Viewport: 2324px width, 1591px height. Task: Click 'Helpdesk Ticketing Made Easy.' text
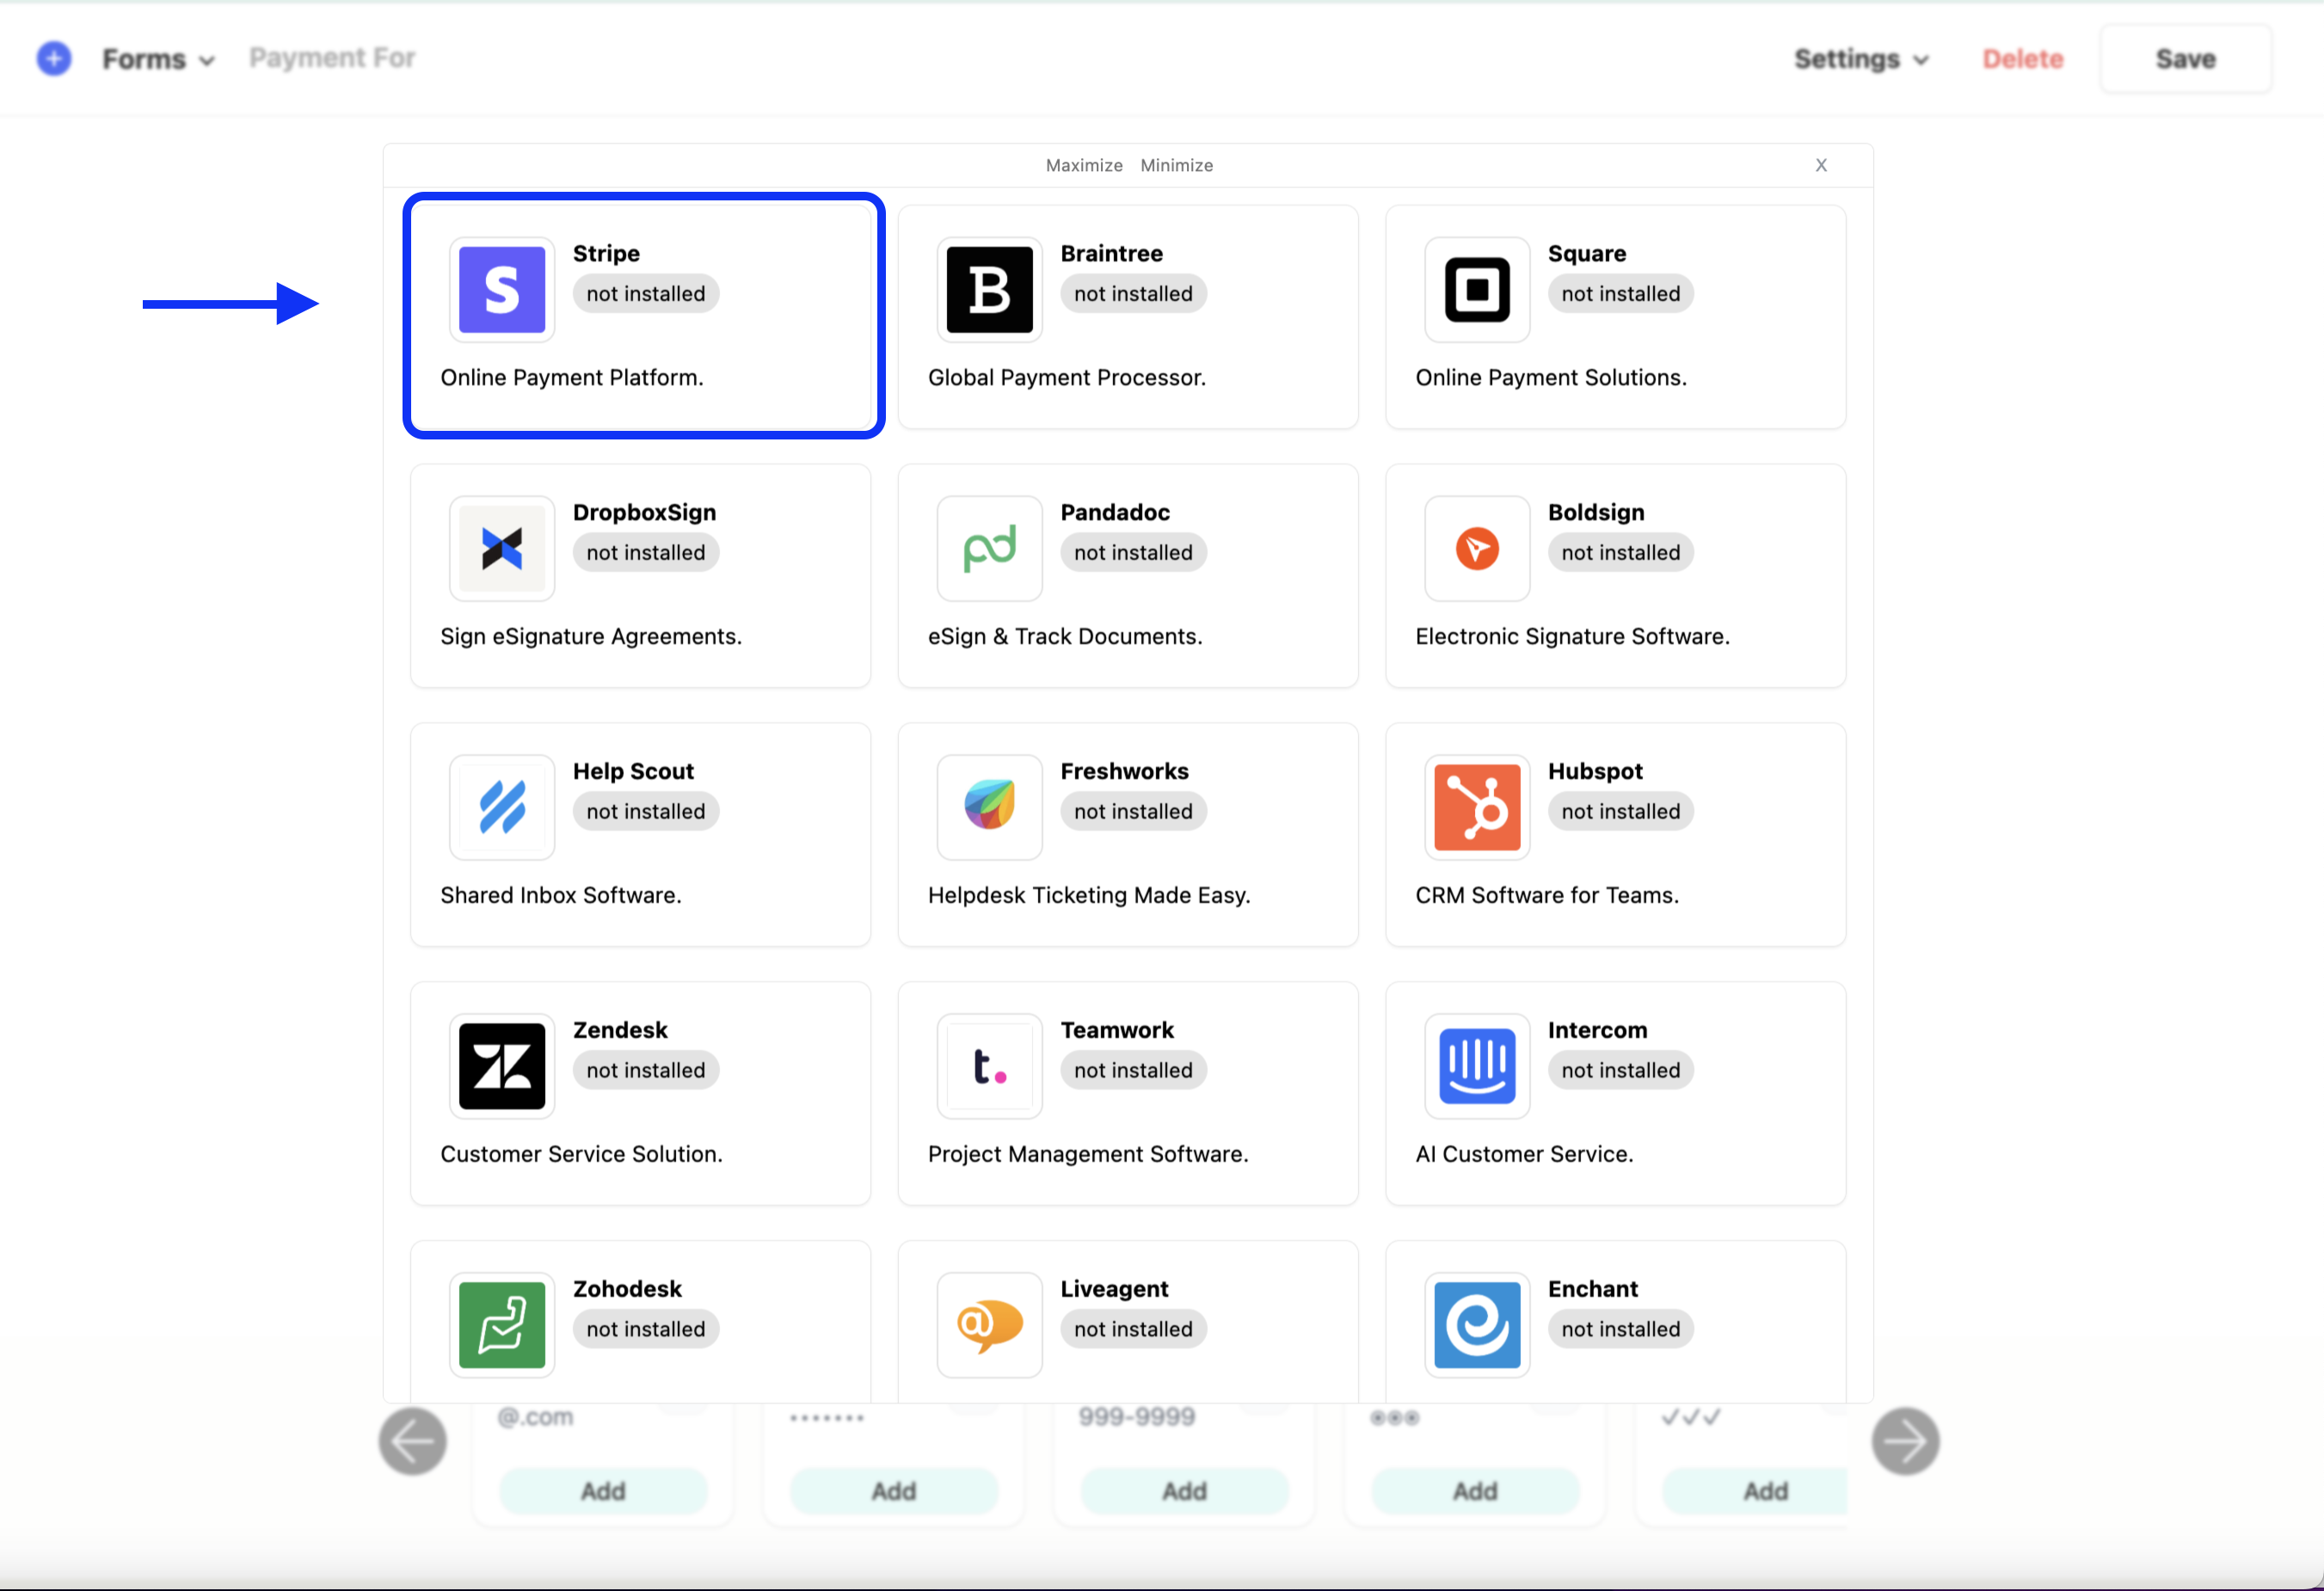pos(1089,896)
